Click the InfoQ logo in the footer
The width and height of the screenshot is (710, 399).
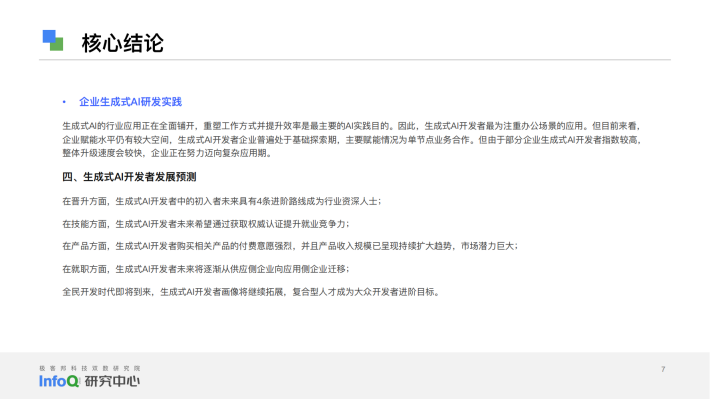point(59,381)
